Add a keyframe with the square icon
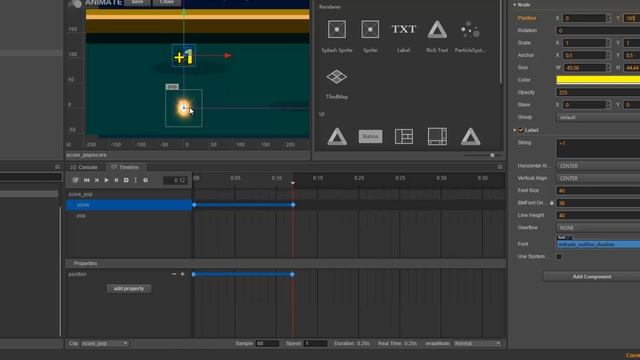 coord(126,180)
